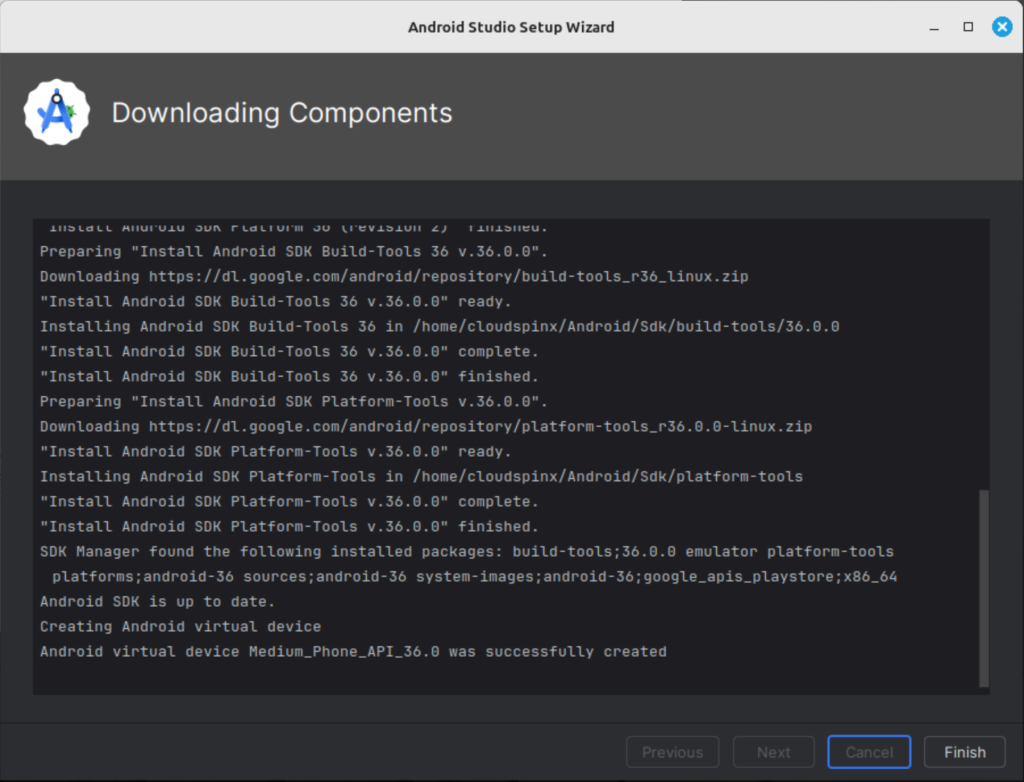
Task: Click the SDK Manager installed packages line
Action: (x=465, y=551)
